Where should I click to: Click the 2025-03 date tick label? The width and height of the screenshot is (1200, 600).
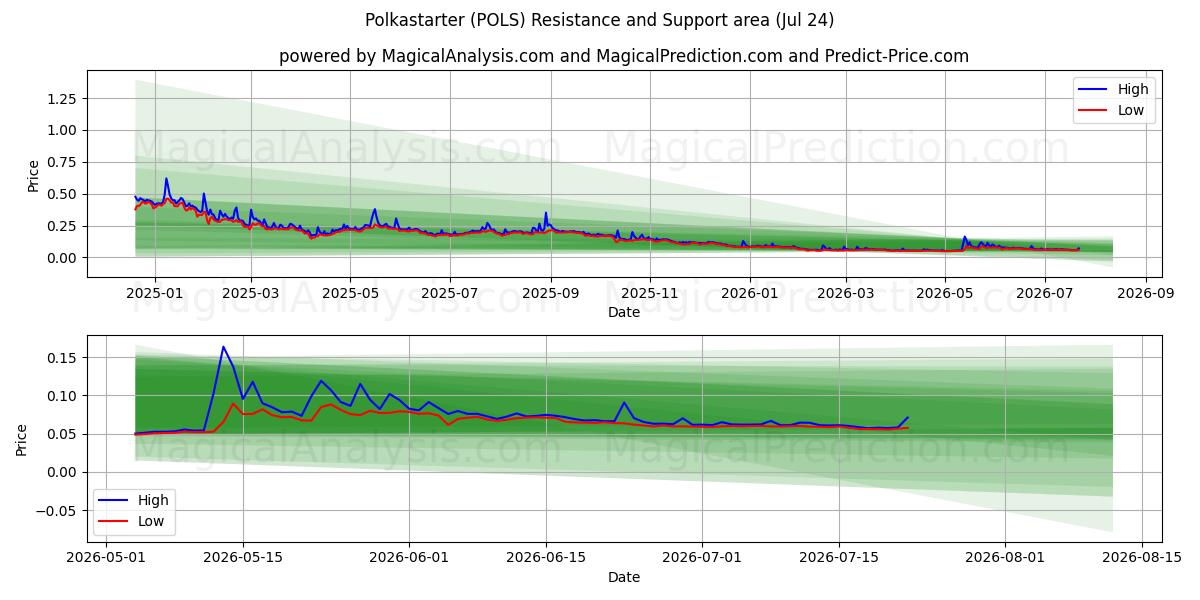(x=250, y=294)
